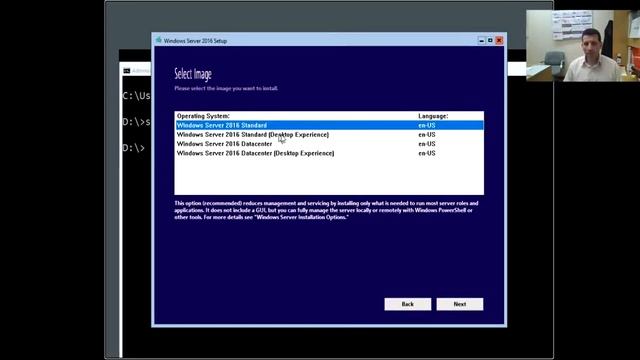Click the Language column header
The image size is (640, 360).
433,116
